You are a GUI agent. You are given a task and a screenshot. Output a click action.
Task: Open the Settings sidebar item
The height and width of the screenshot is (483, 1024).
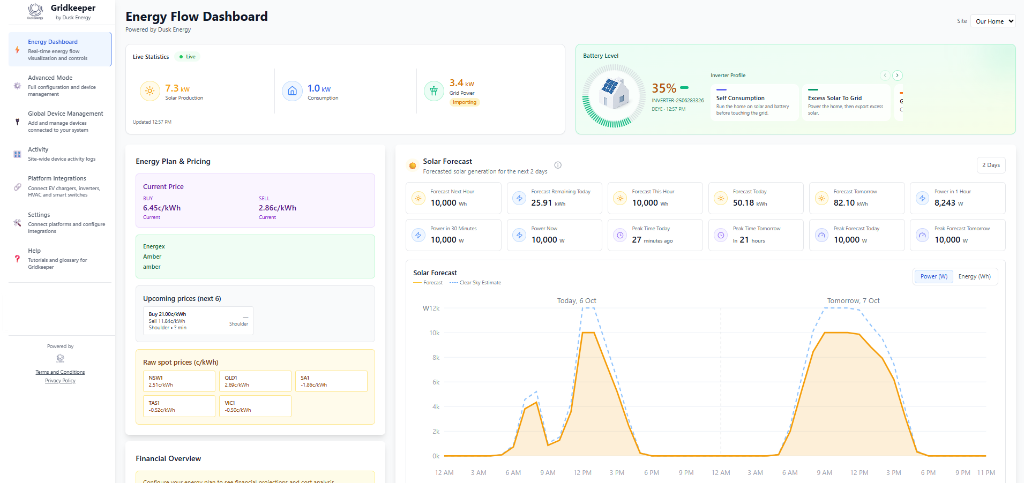click(x=60, y=223)
